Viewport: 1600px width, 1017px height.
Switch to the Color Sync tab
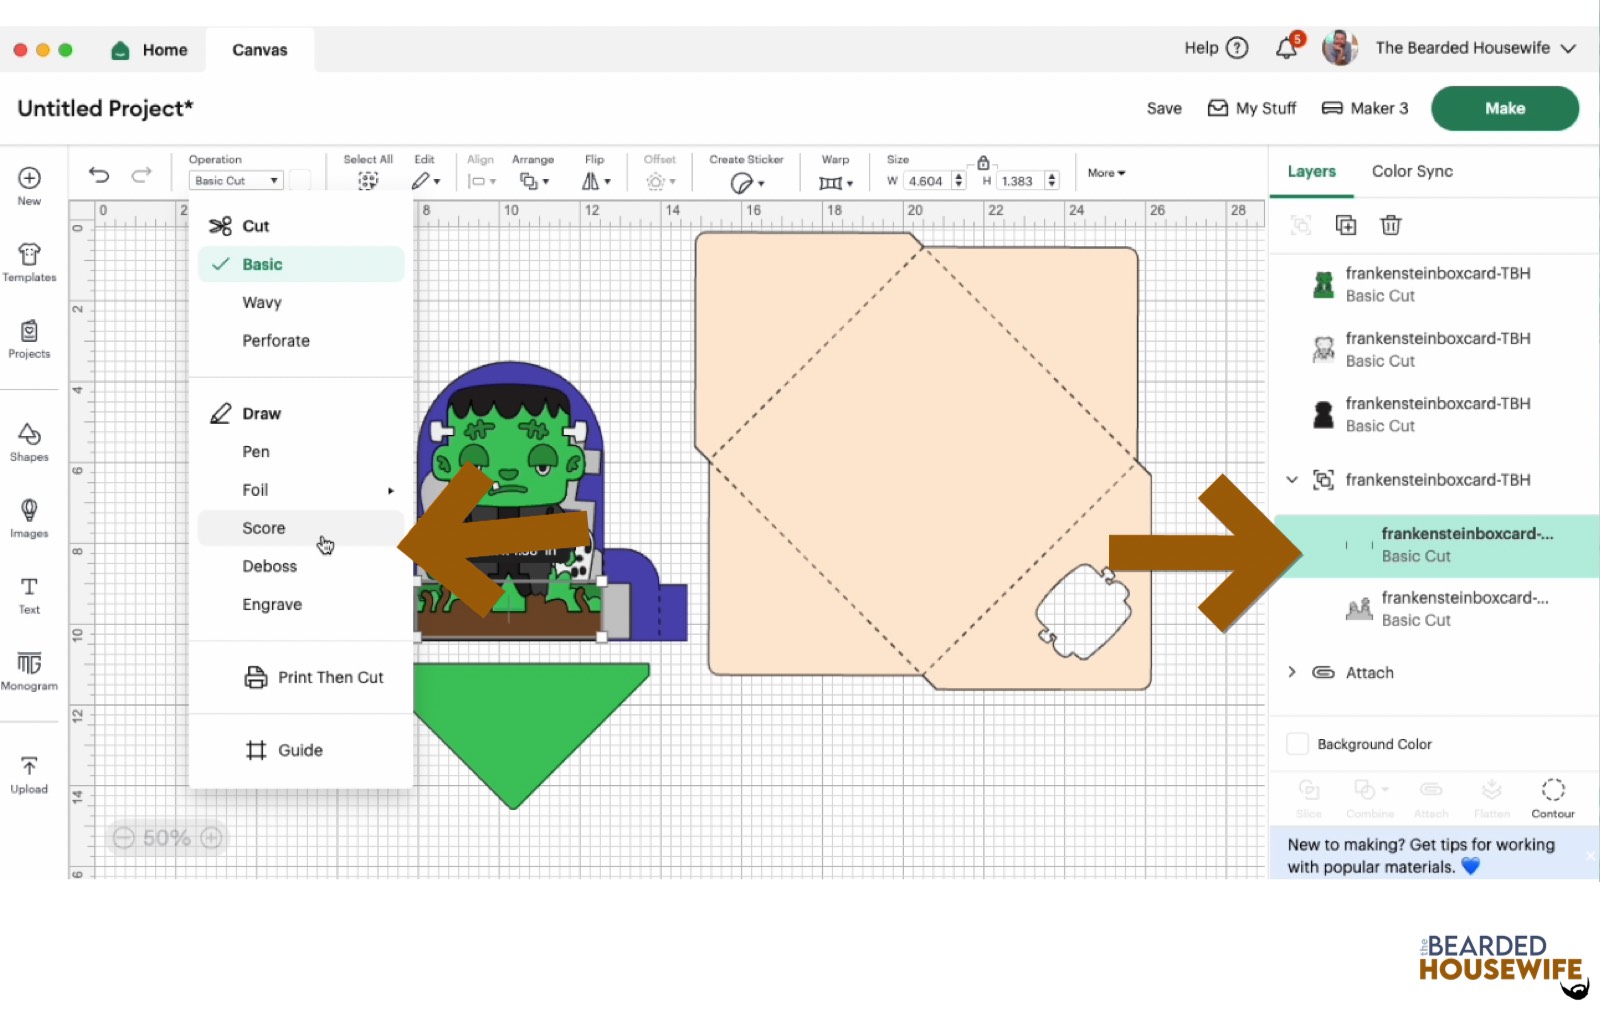1412,171
